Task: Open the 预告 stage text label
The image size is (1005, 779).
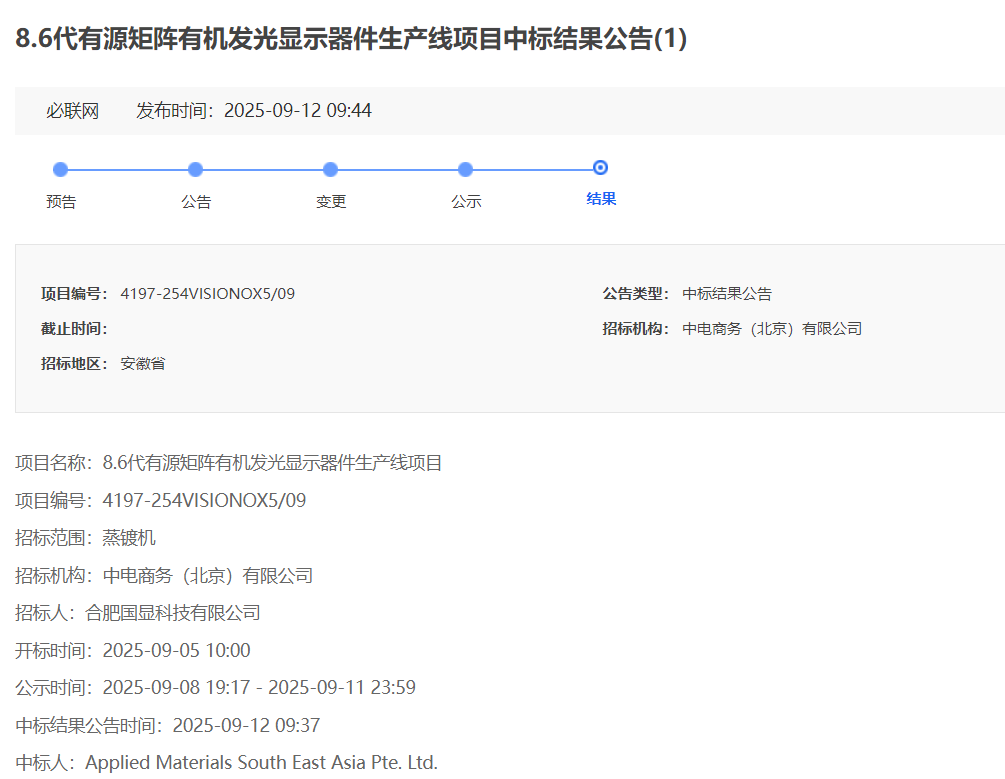Action: tap(61, 202)
